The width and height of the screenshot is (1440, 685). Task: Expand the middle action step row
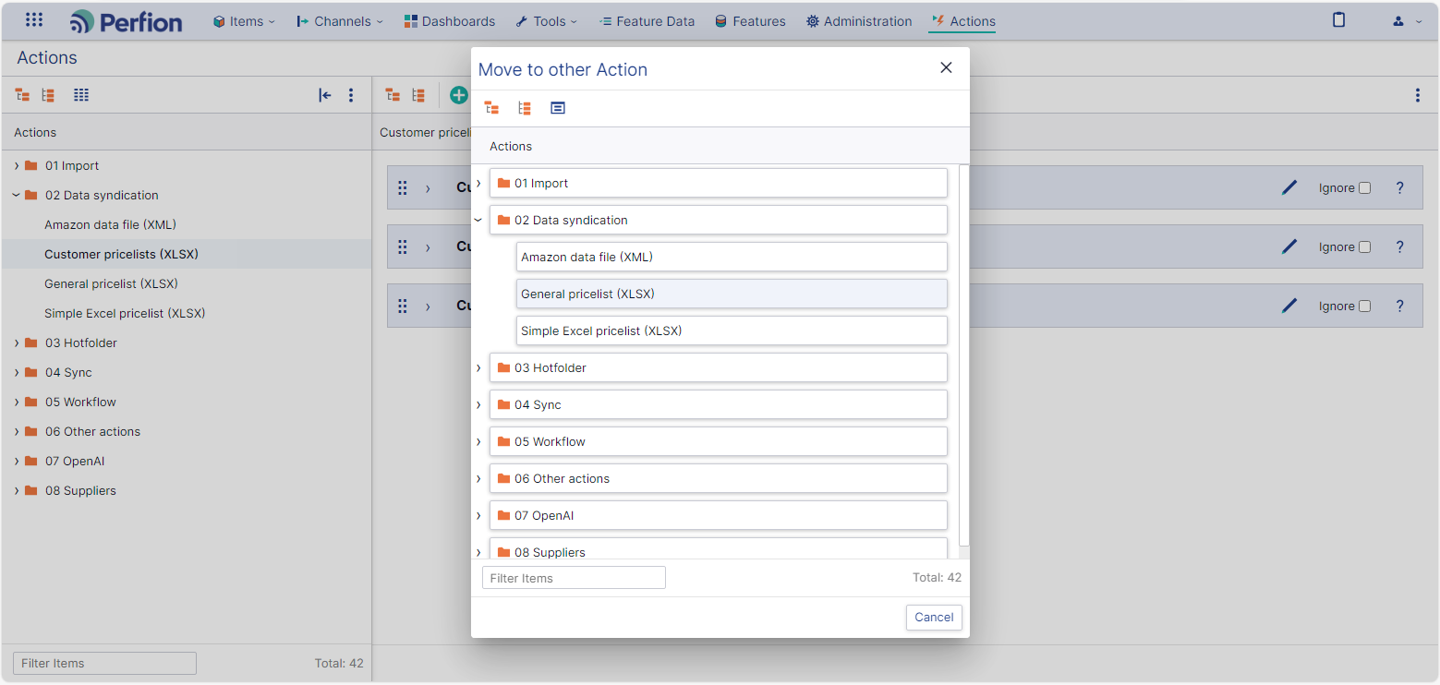tap(428, 247)
